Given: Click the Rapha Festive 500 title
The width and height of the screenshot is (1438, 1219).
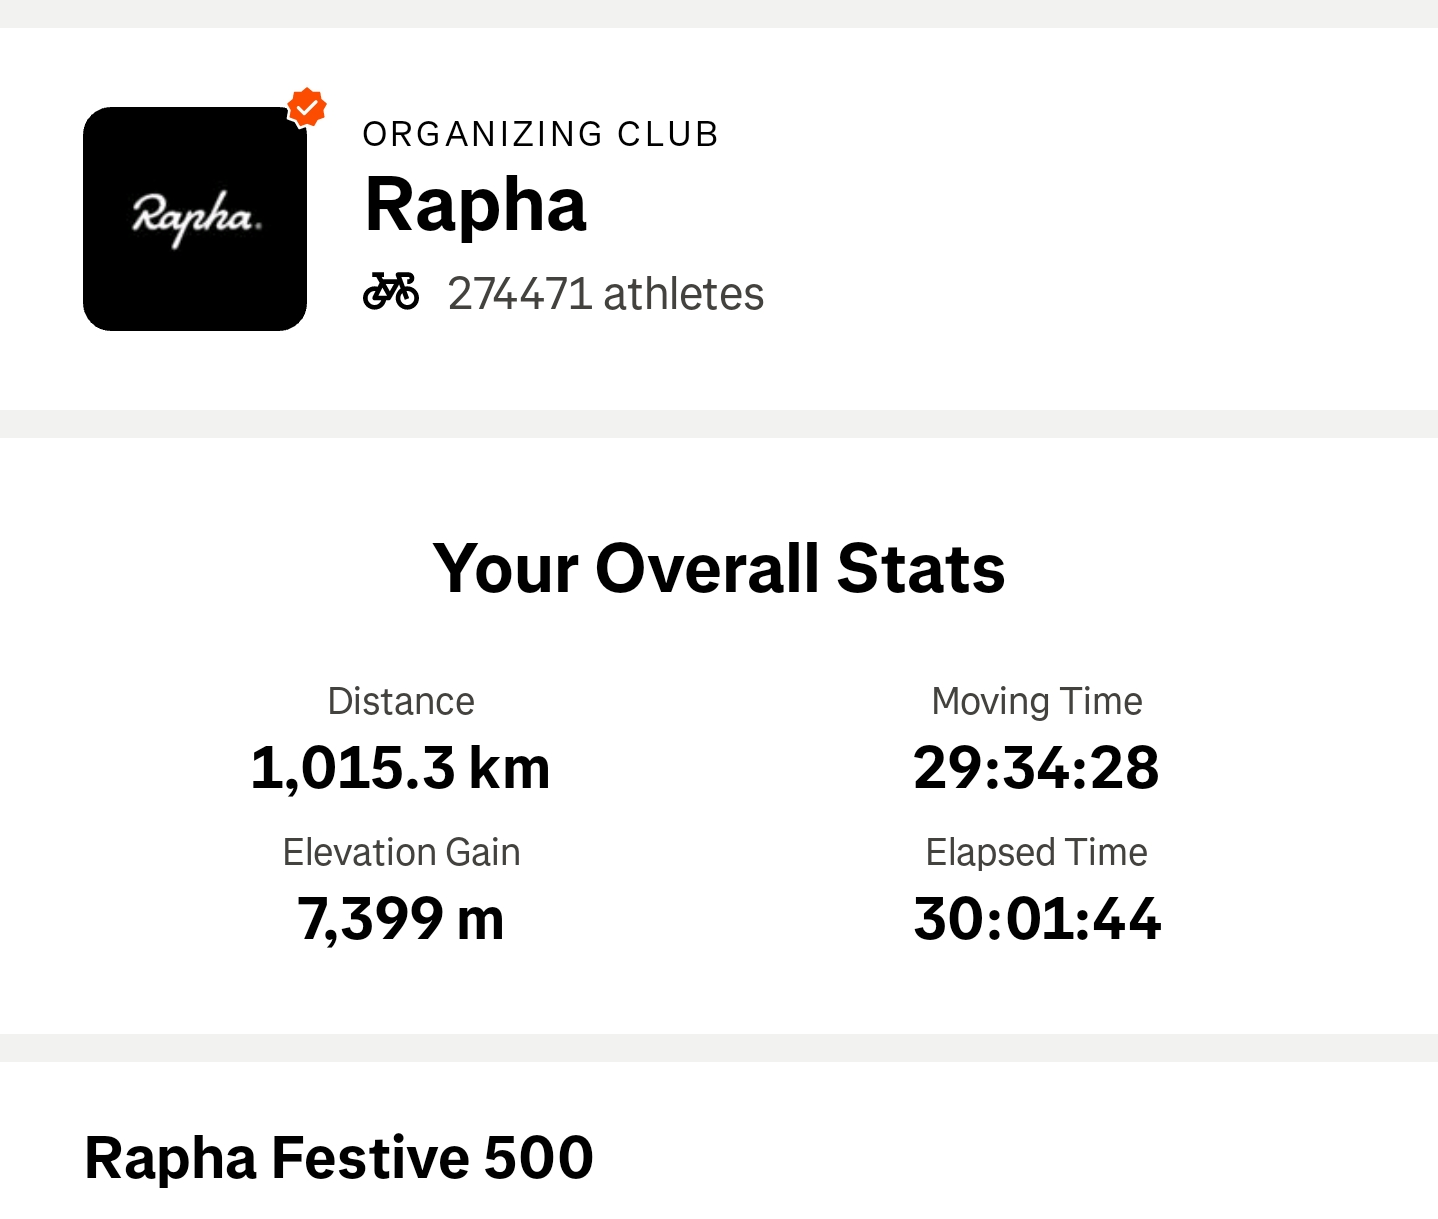Looking at the screenshot, I should (340, 1156).
